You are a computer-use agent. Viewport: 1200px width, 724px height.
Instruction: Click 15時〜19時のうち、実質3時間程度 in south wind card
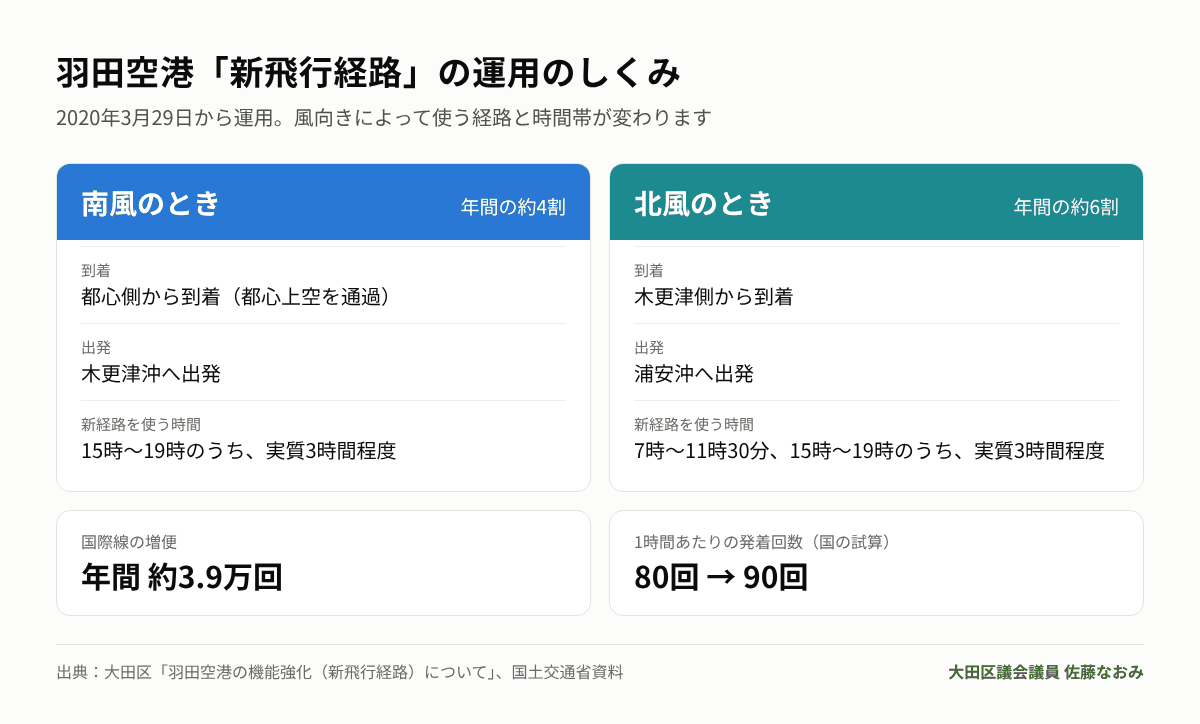(239, 451)
